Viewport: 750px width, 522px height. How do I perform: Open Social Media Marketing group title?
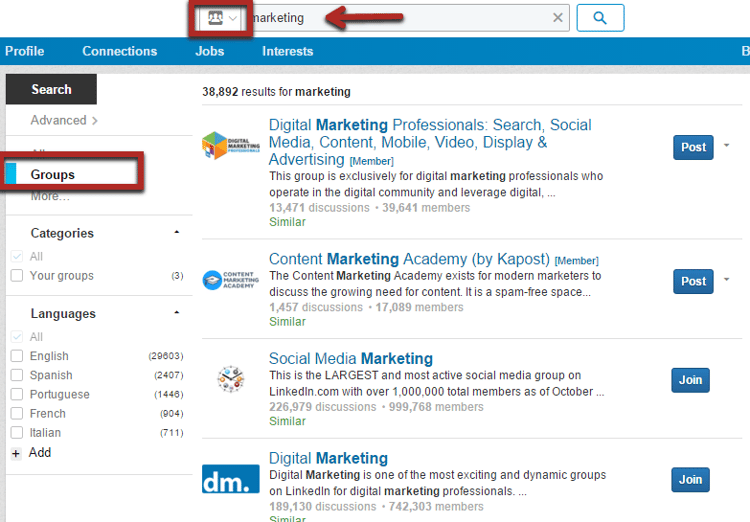point(351,358)
